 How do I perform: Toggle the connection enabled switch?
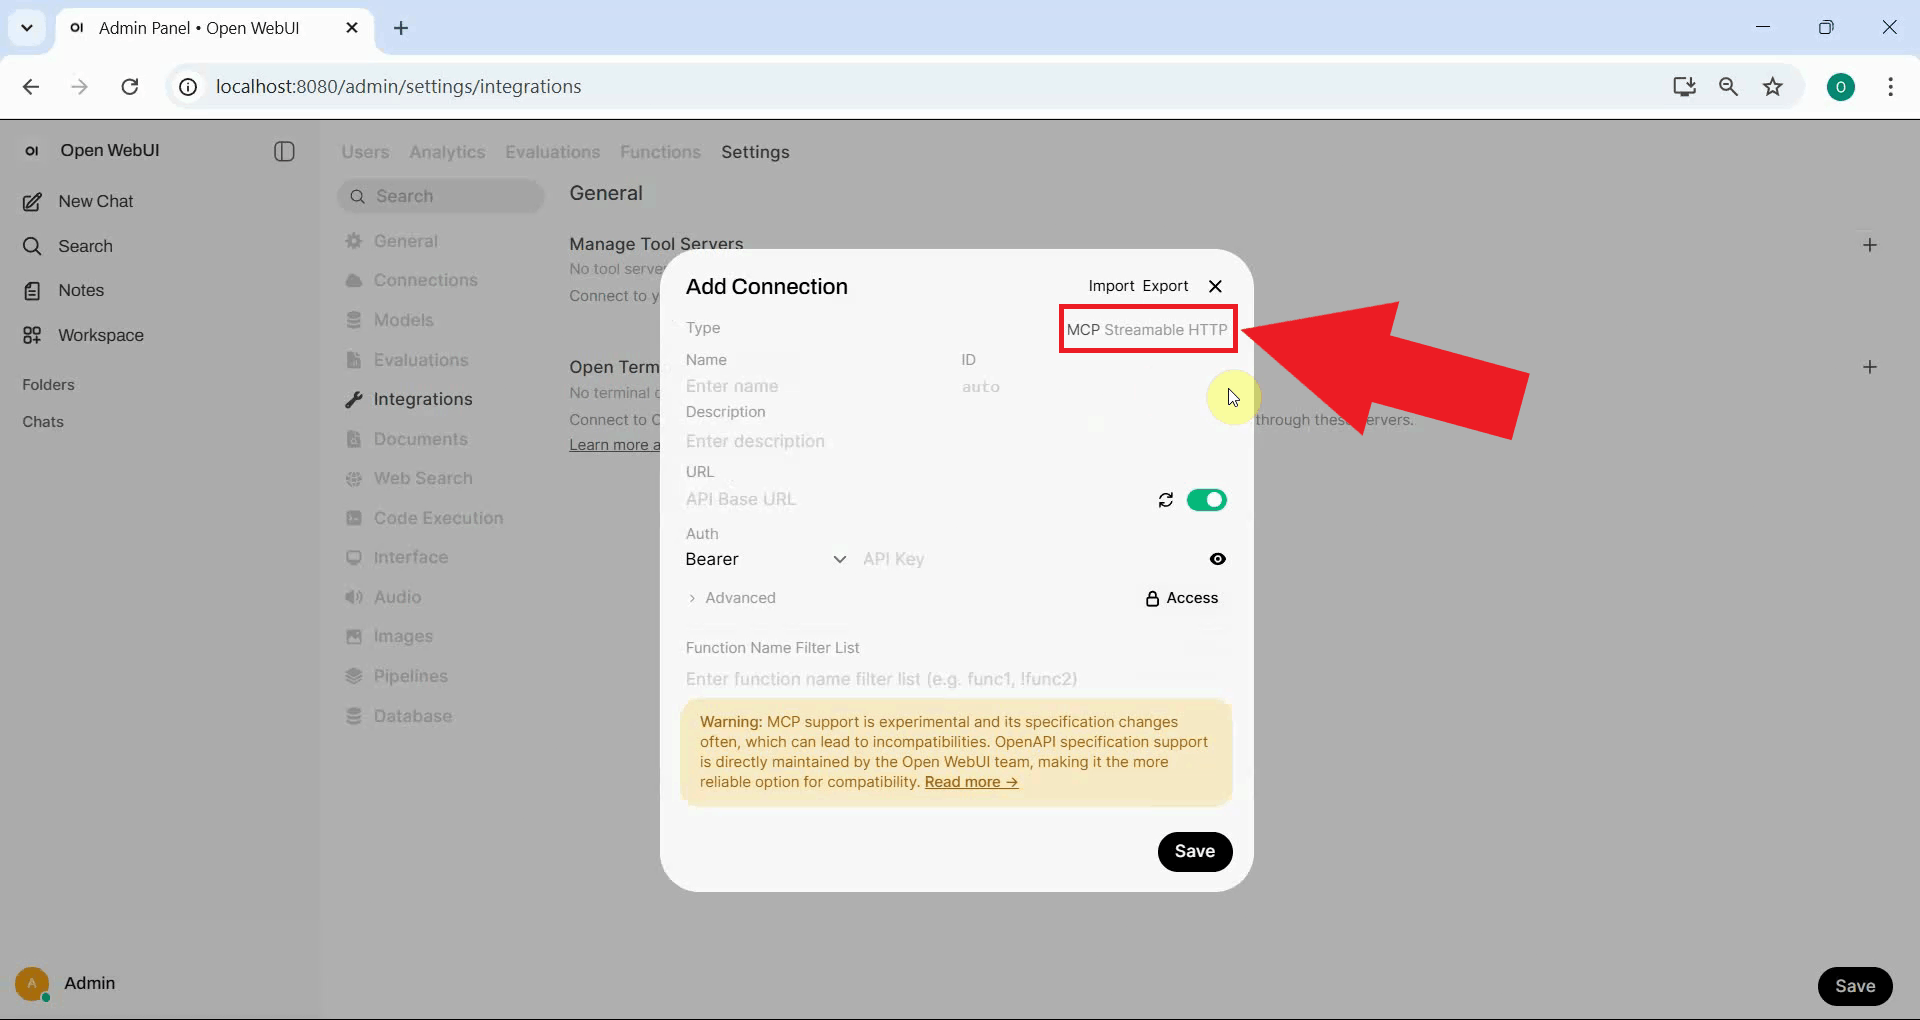1207,500
